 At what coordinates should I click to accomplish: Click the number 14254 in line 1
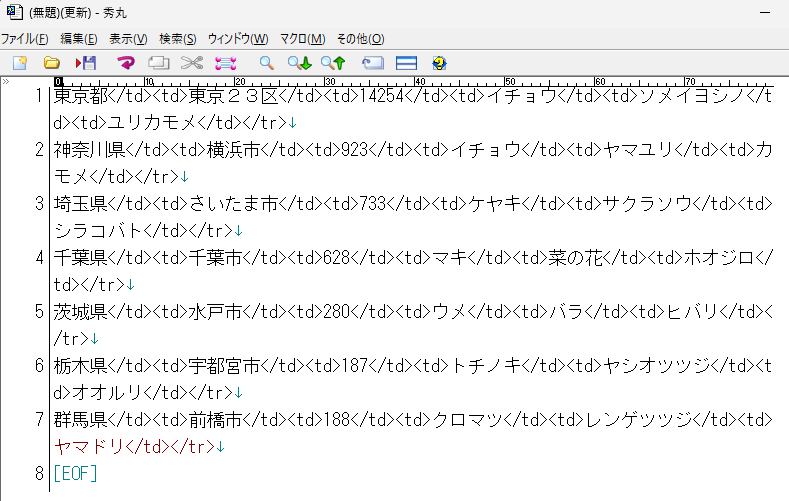click(382, 96)
